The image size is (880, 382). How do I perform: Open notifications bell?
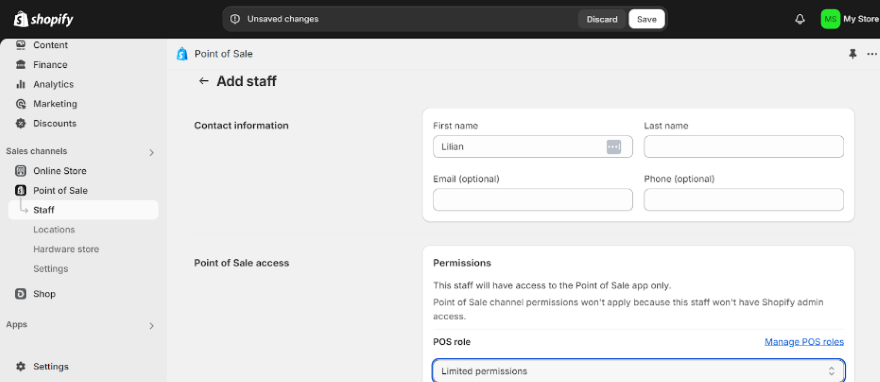coord(800,19)
